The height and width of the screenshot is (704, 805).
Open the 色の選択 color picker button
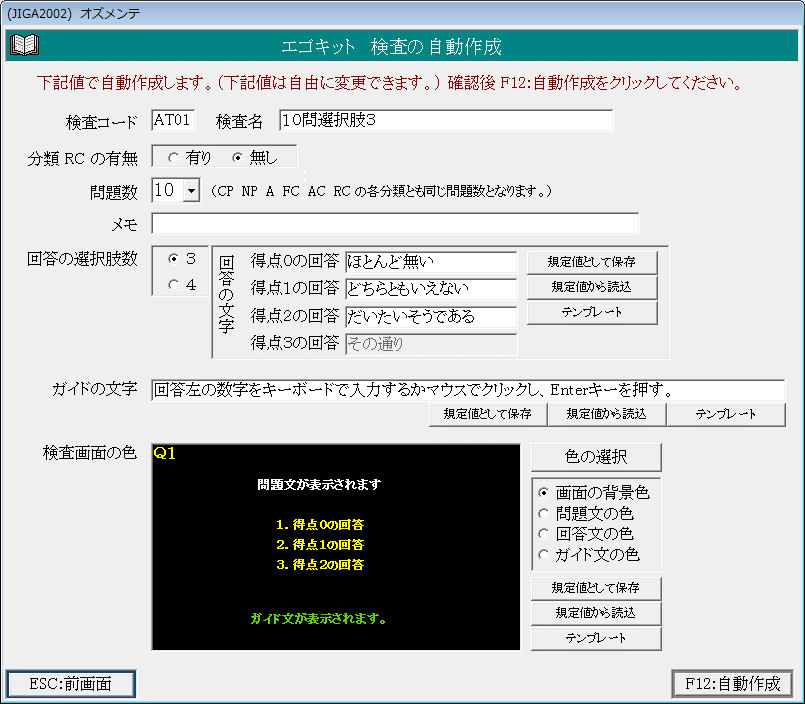point(596,457)
